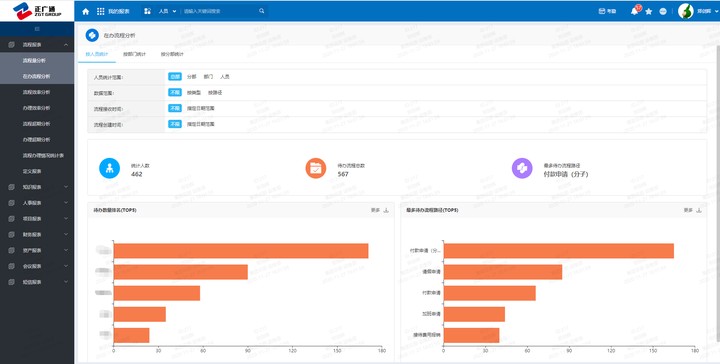Select 部门 for 人员统计范围

(x=208, y=77)
